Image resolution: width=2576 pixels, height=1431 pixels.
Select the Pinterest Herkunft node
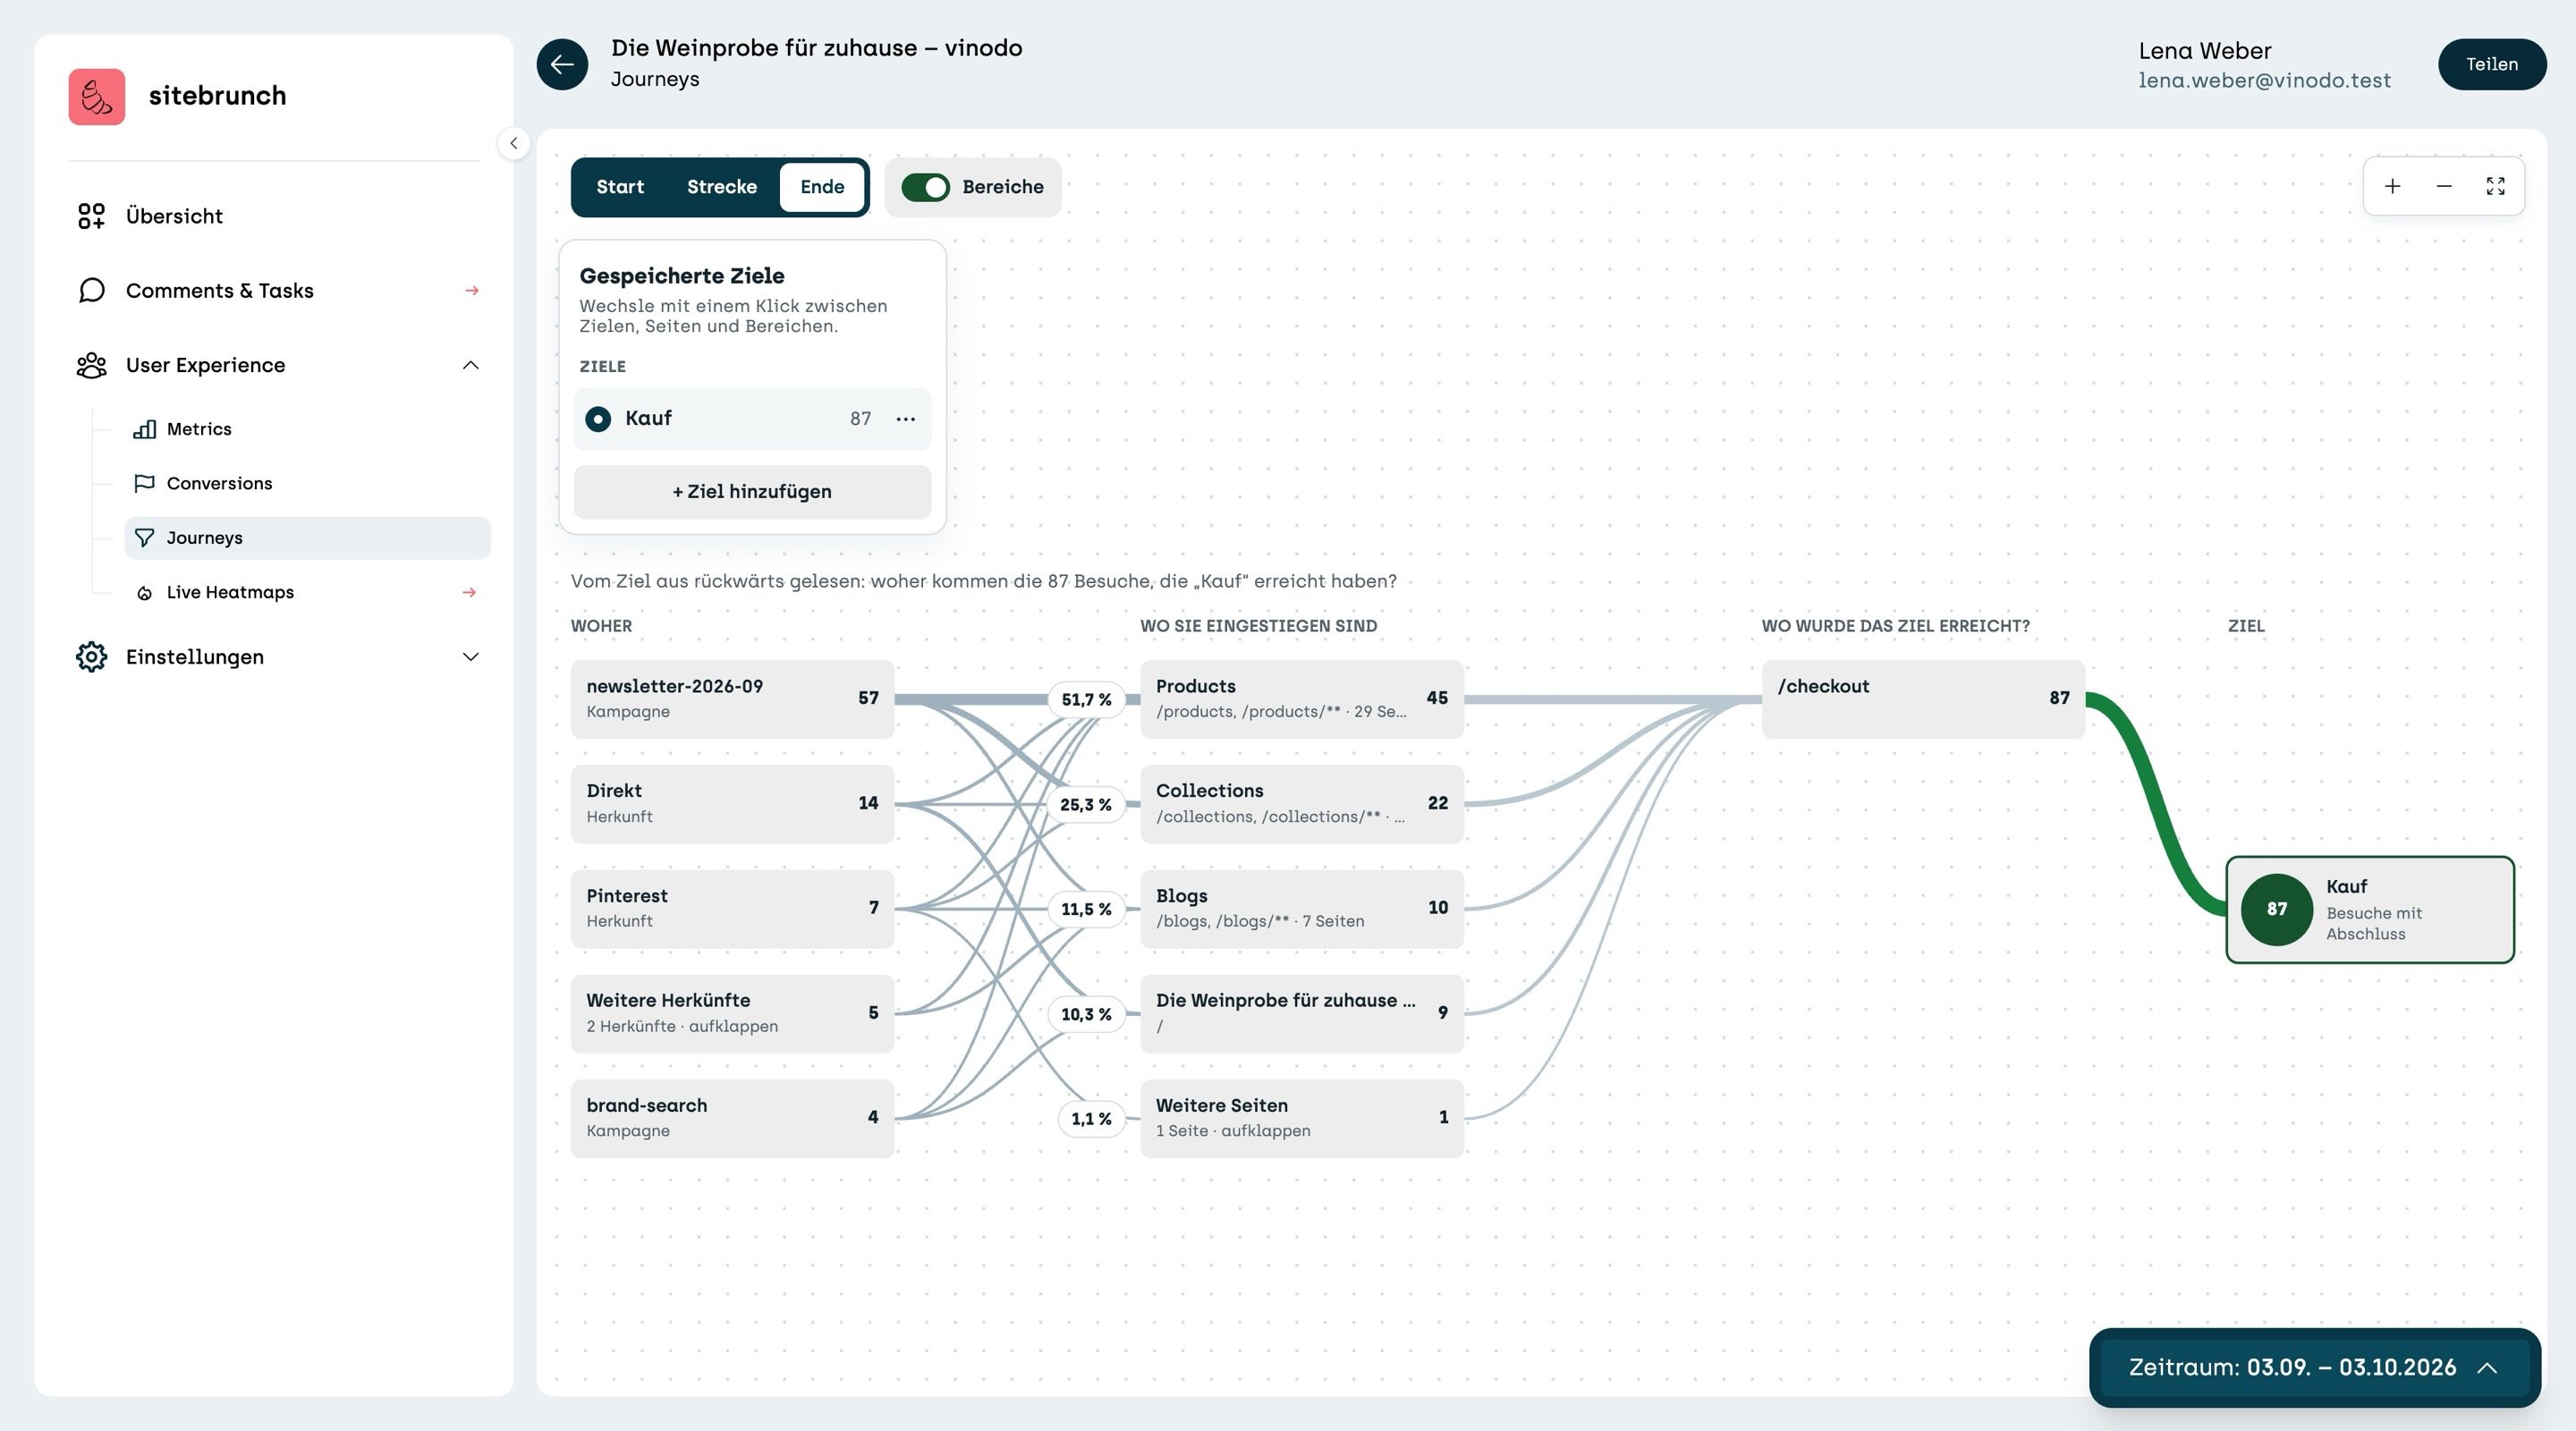[732, 909]
